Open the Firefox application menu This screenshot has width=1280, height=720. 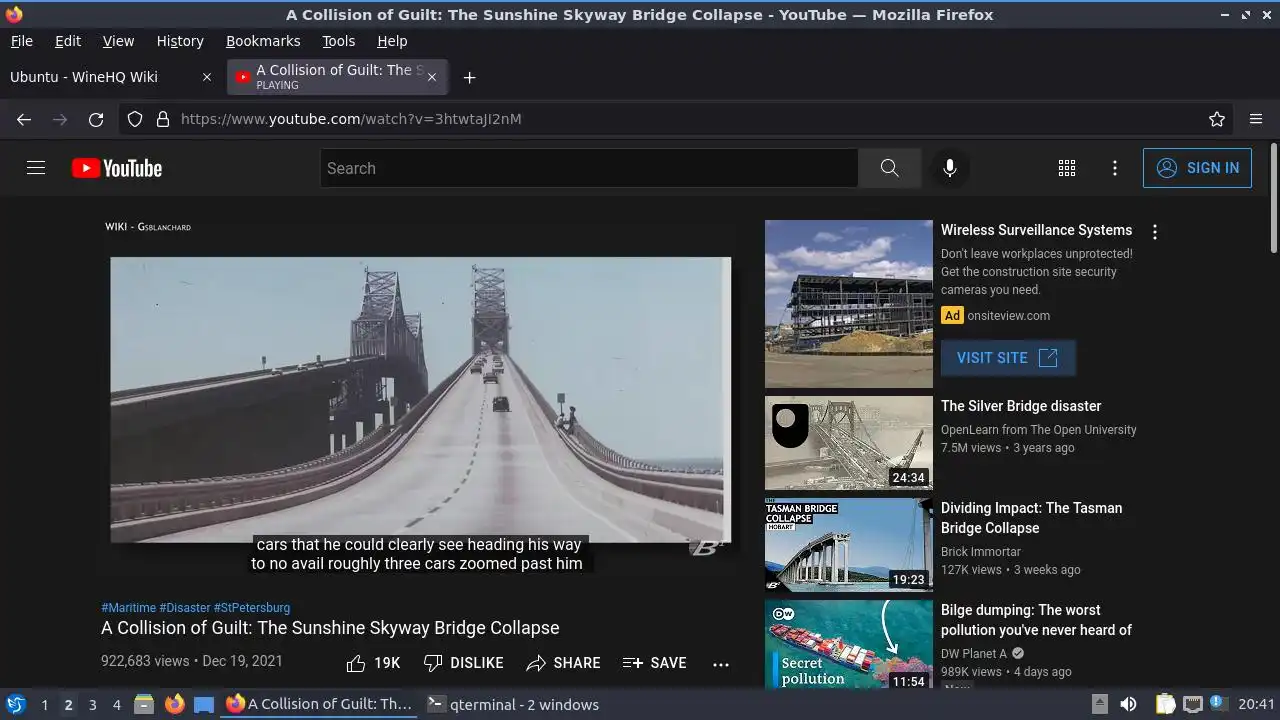pyautogui.click(x=1256, y=119)
